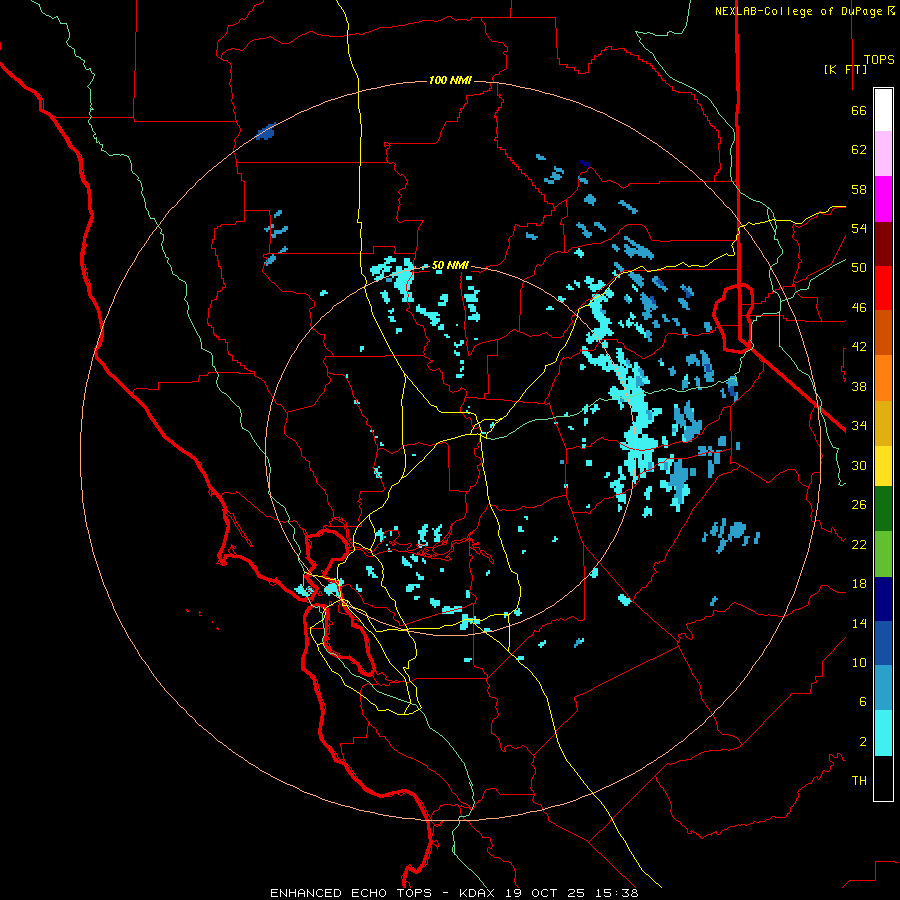Click the legend value 22
Viewport: 900px width, 900px height.
[859, 544]
